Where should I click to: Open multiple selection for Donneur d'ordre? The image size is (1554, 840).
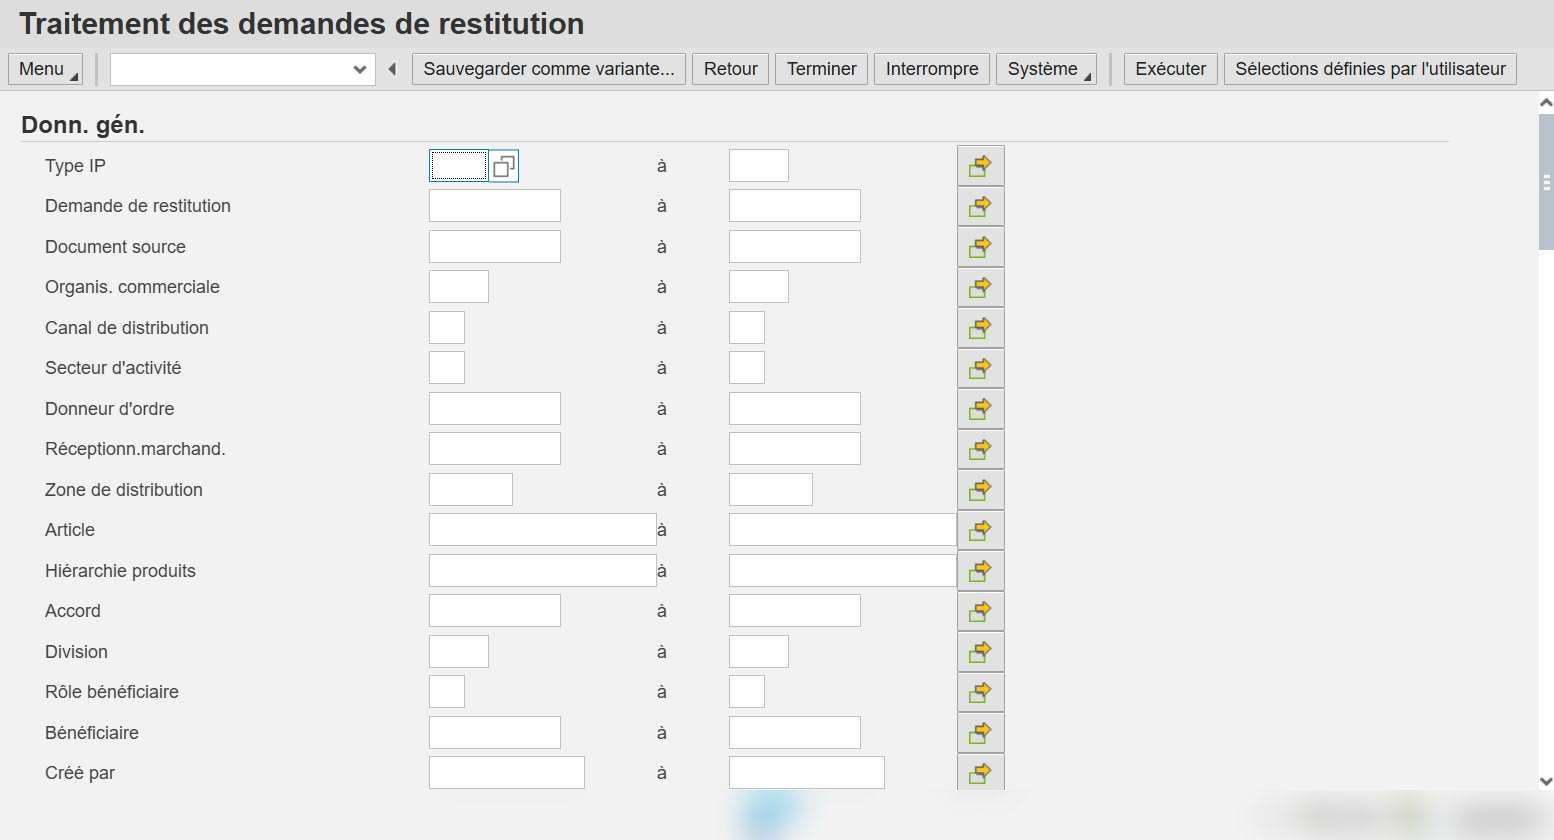click(x=980, y=409)
